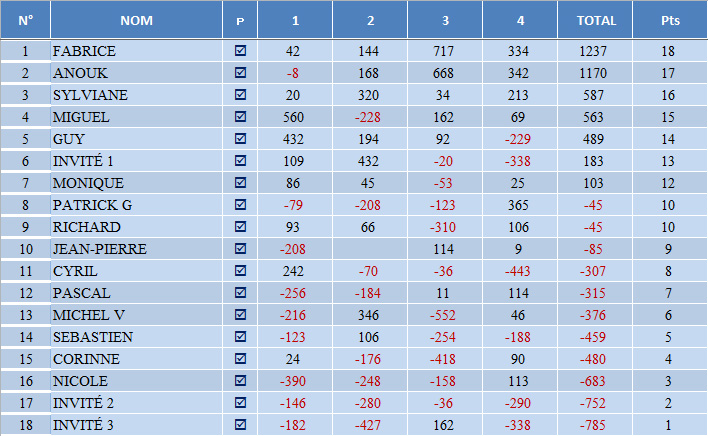
Task: Click the TOTAL column header
Action: click(x=596, y=20)
